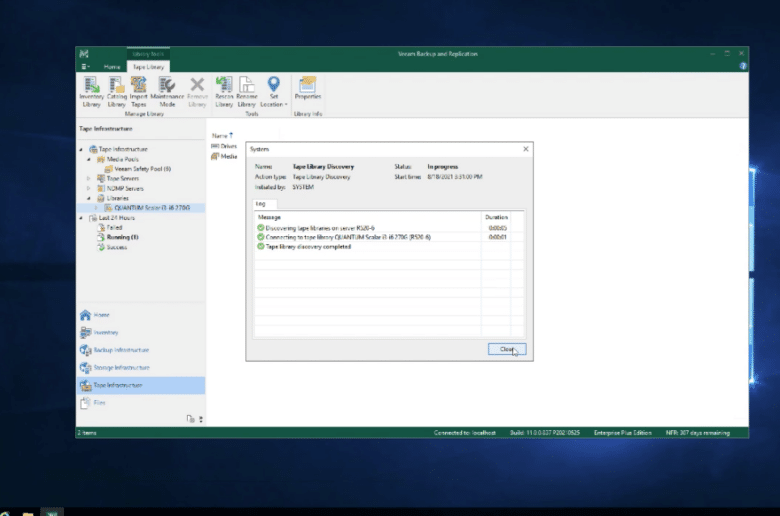Click the Veeam logo in title bar
The width and height of the screenshot is (780, 516).
click(x=84, y=54)
